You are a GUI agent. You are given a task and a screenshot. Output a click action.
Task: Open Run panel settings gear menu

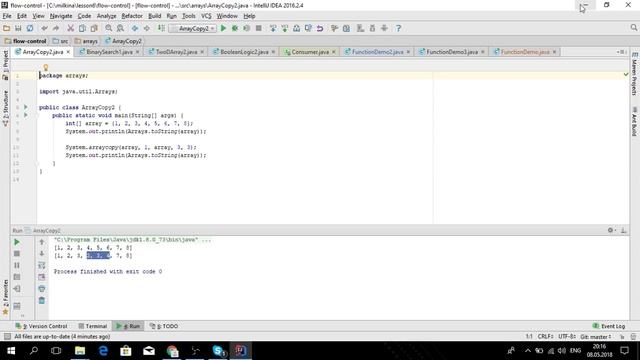[x=611, y=230]
